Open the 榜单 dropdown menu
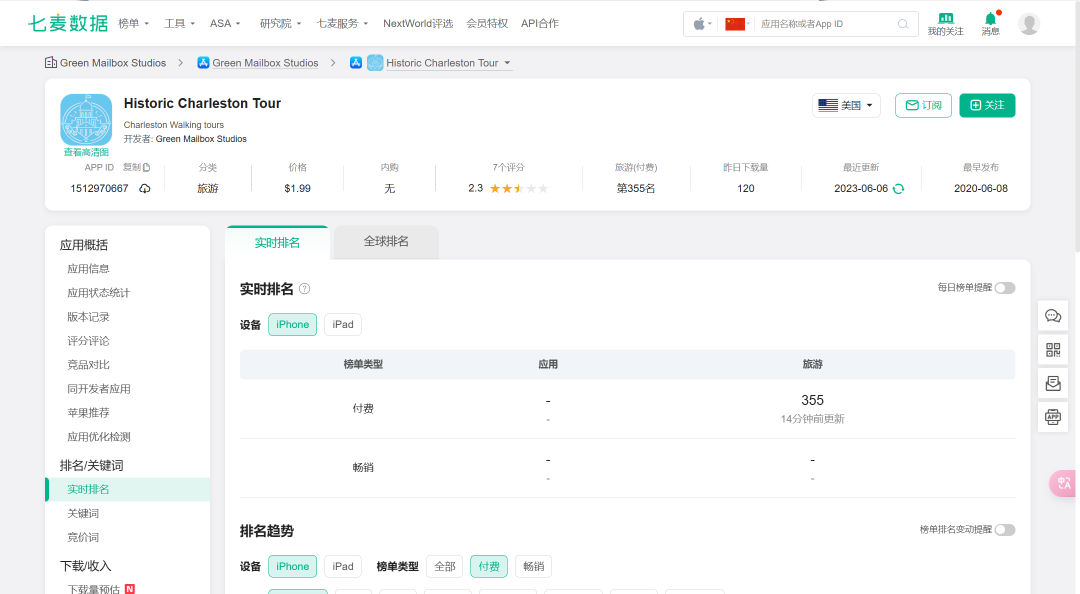 [x=134, y=23]
